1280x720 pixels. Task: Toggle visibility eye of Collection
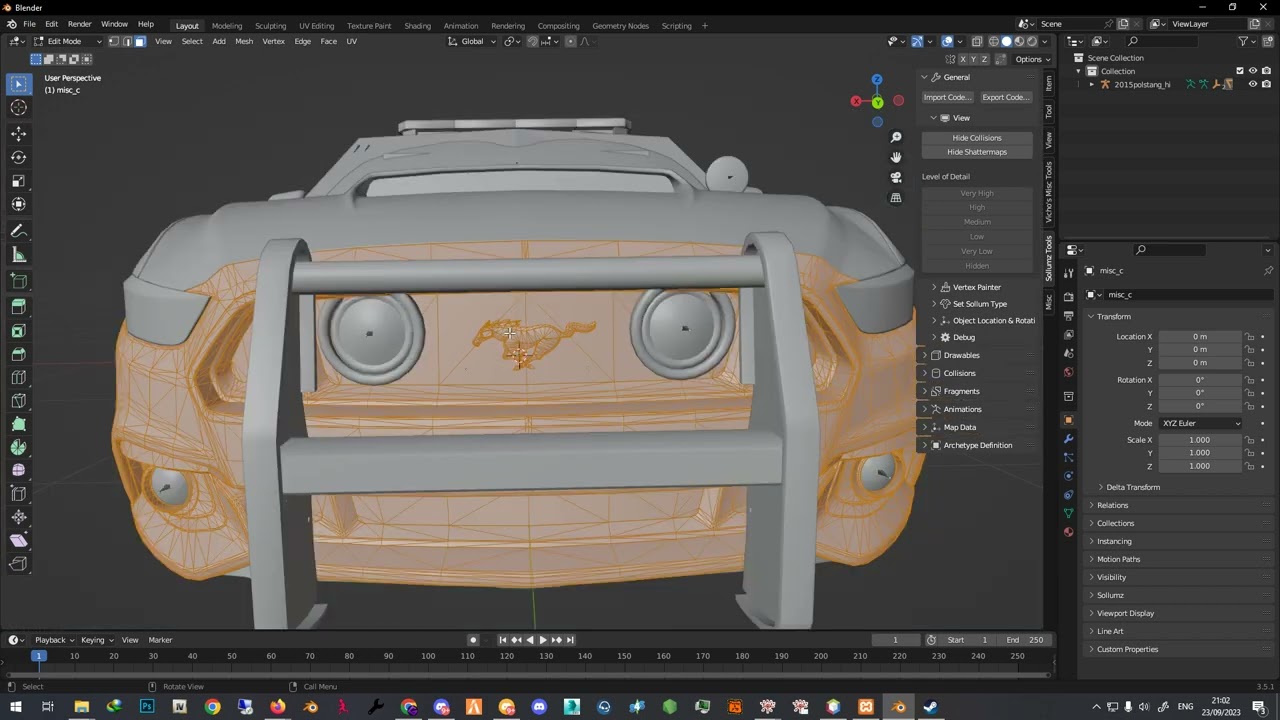[x=1253, y=71]
